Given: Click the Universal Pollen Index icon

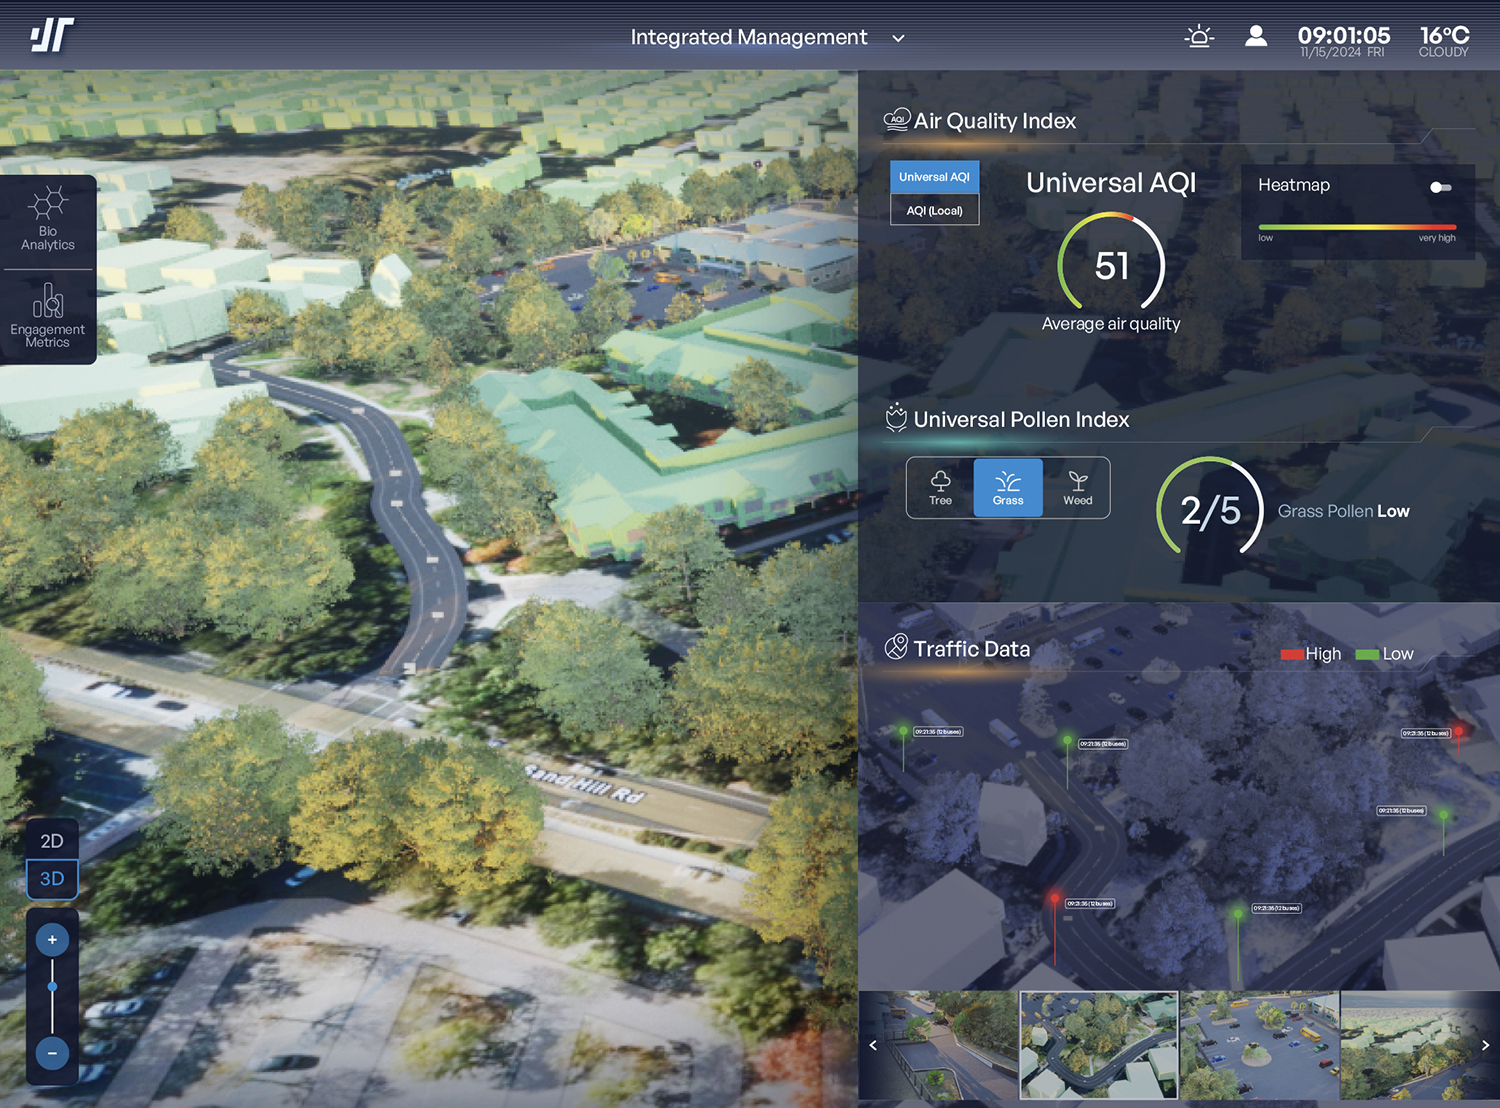Looking at the screenshot, I should click(895, 418).
